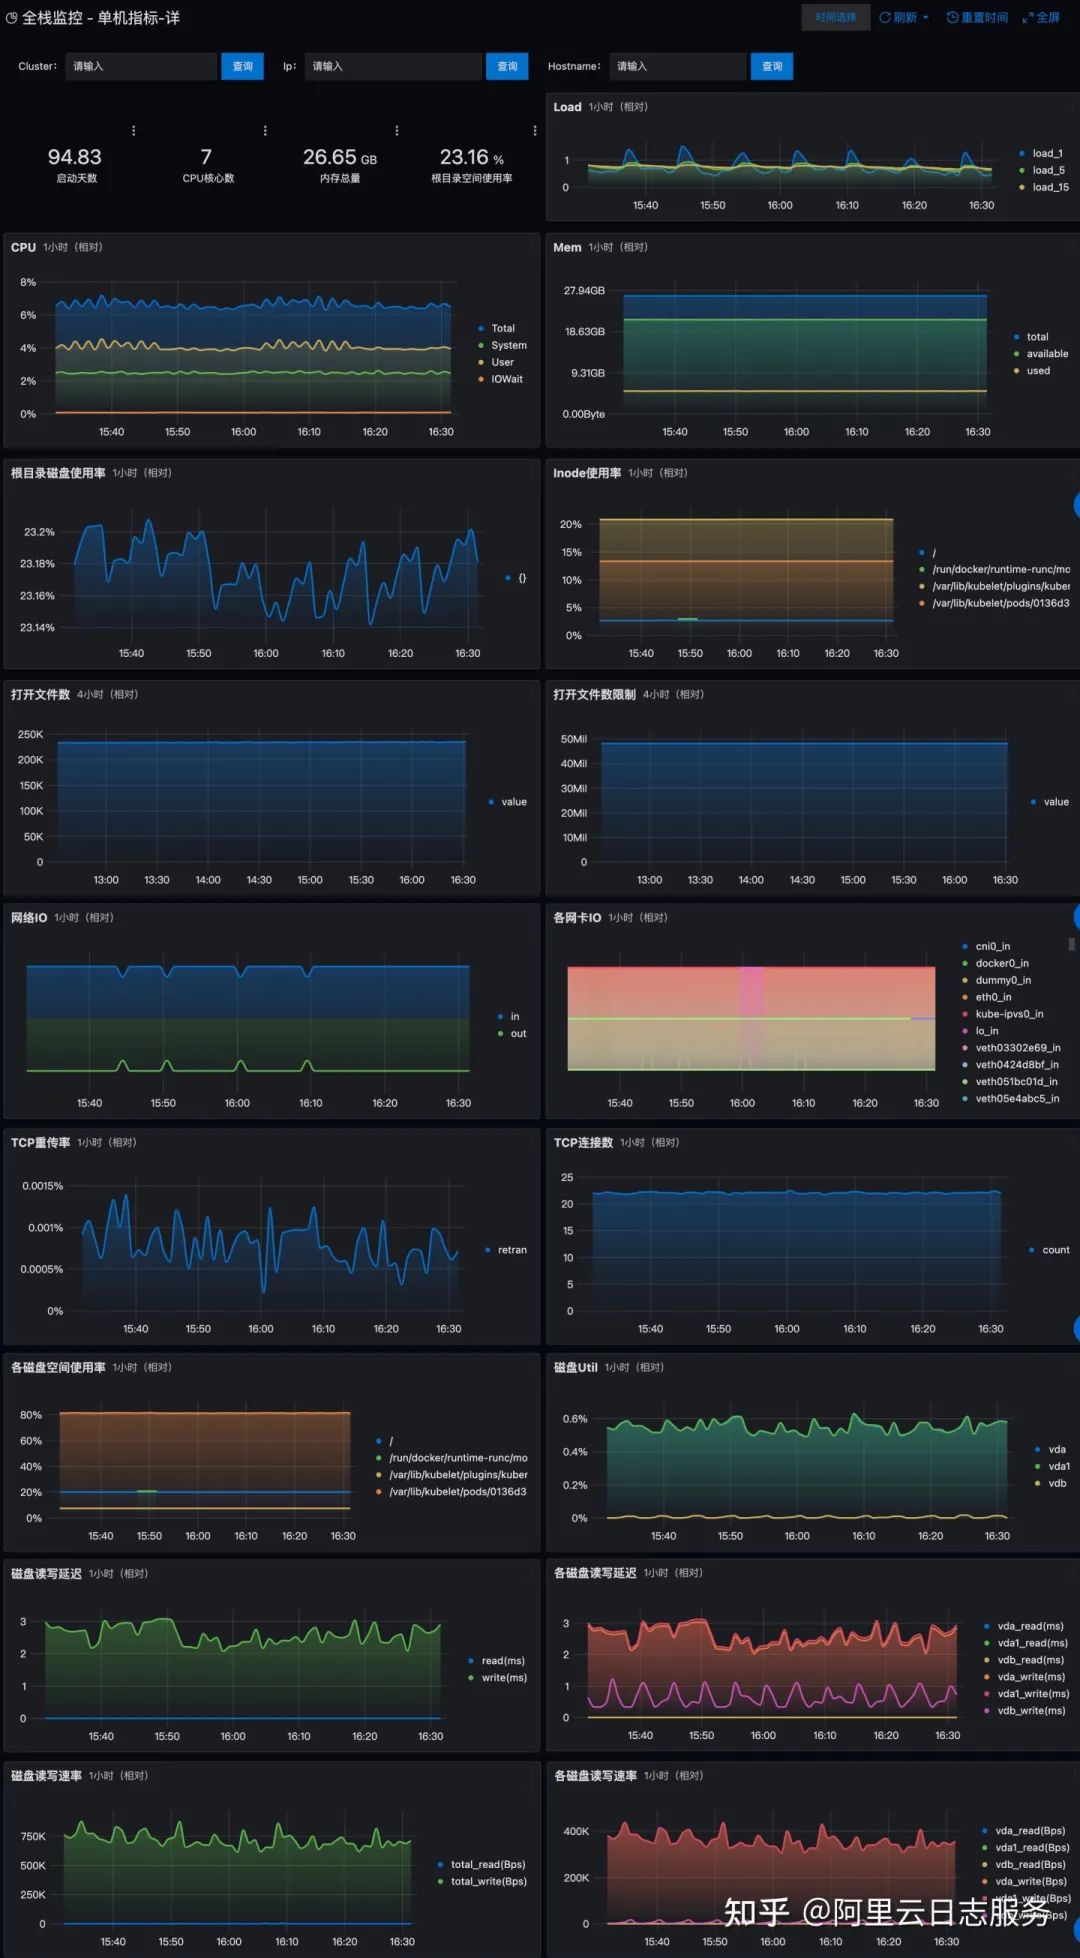Click the 重置时间 reset time clock icon
Screen dimensions: 1080x1958
tap(952, 18)
